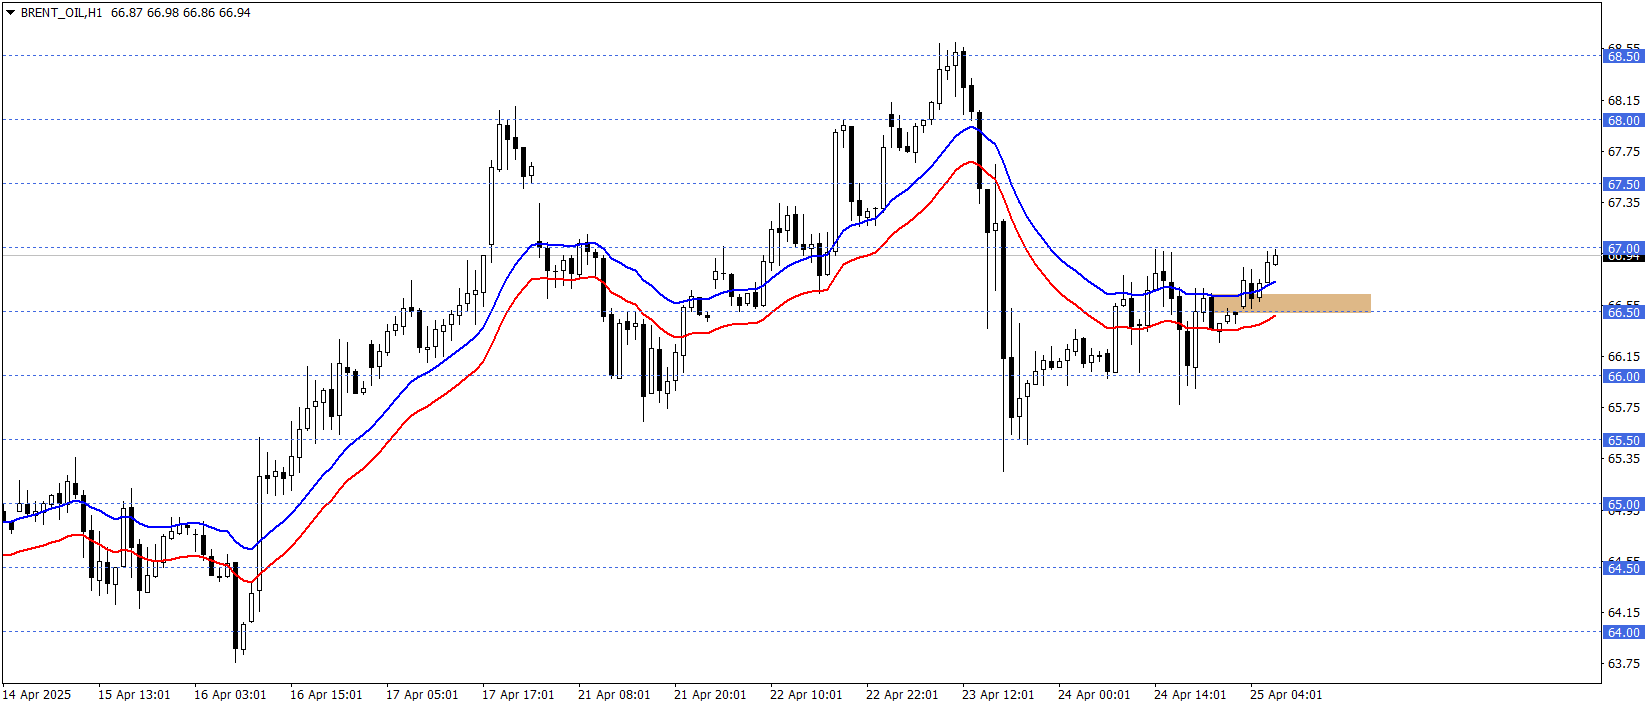Click the 16 Apr 15:01 time label
The height and width of the screenshot is (707, 1651).
coord(326,694)
